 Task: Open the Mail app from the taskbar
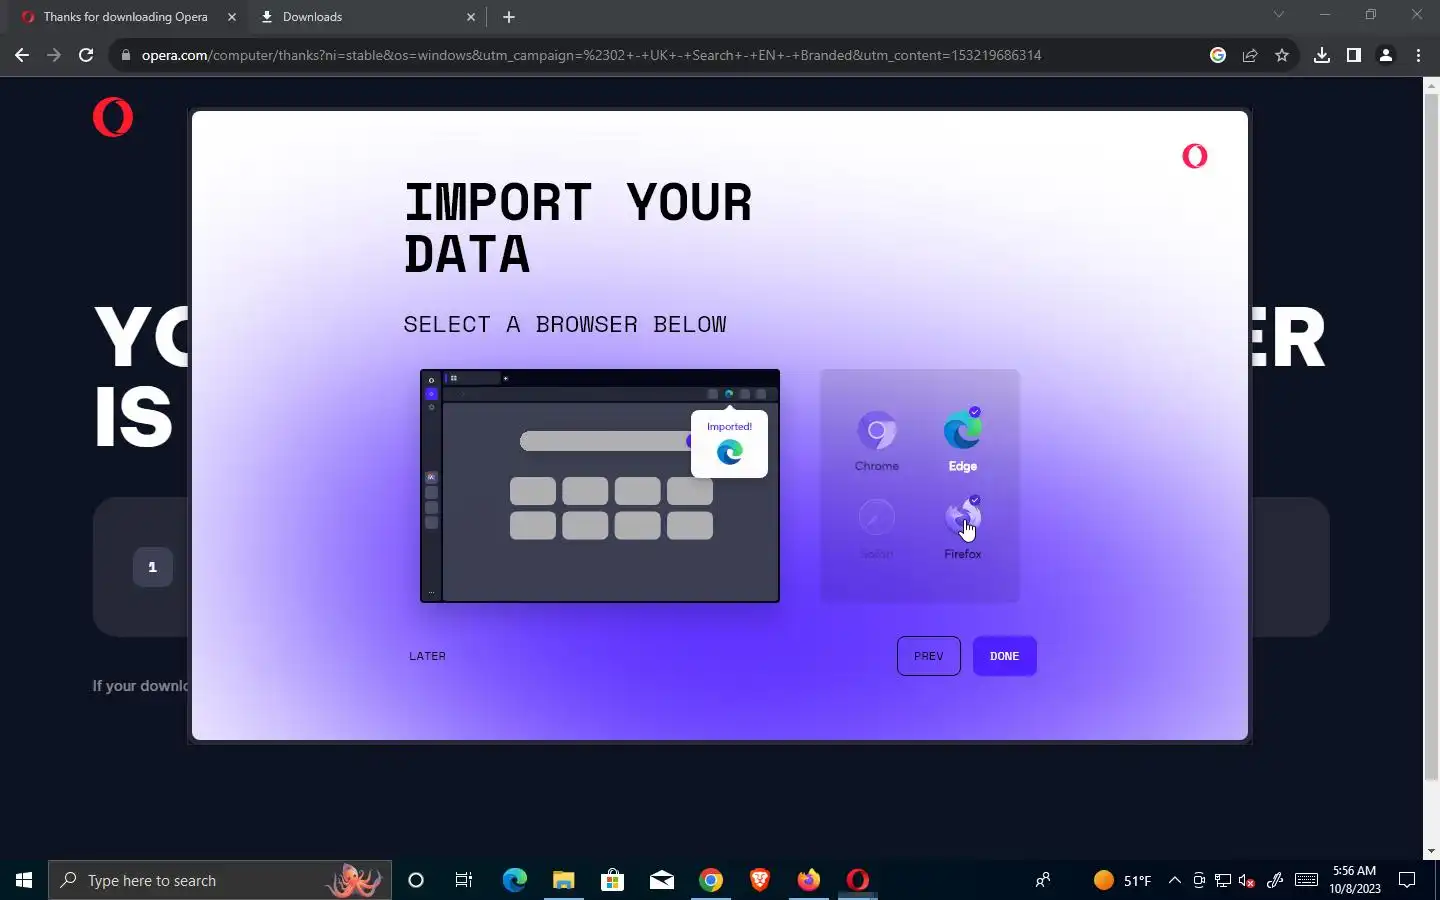pos(661,880)
